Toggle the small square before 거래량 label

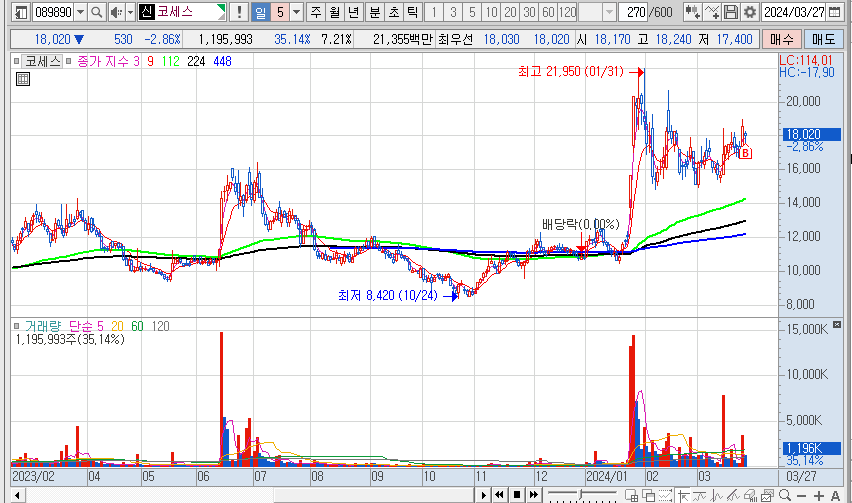click(16, 326)
